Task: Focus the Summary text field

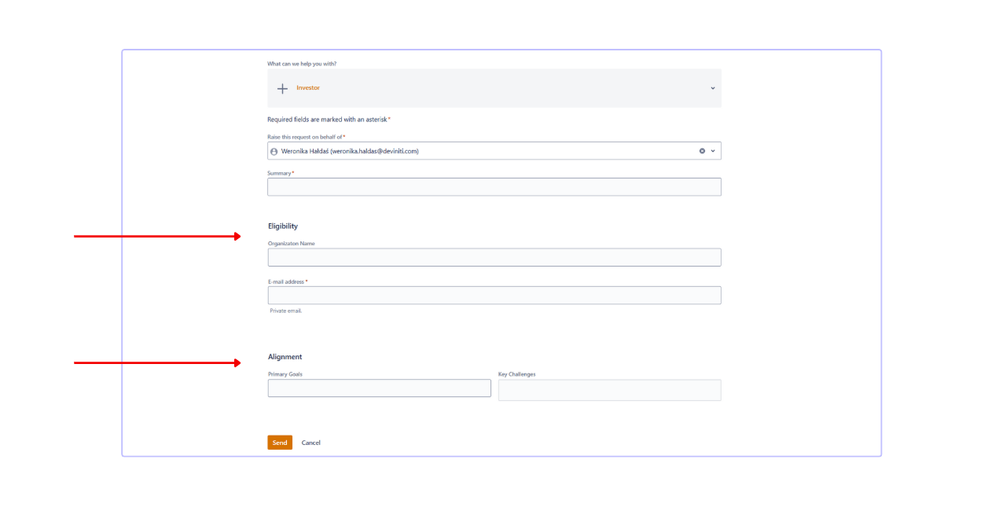Action: 494,187
